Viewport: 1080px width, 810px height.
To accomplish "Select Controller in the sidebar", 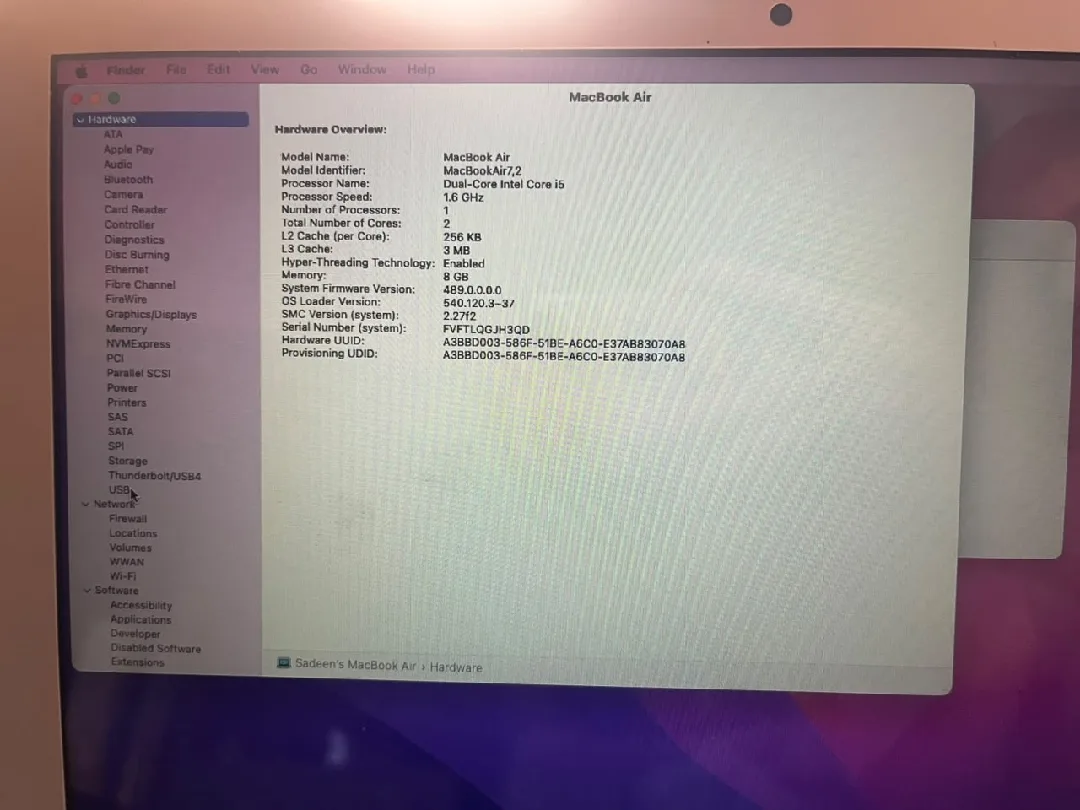I will pyautogui.click(x=129, y=225).
